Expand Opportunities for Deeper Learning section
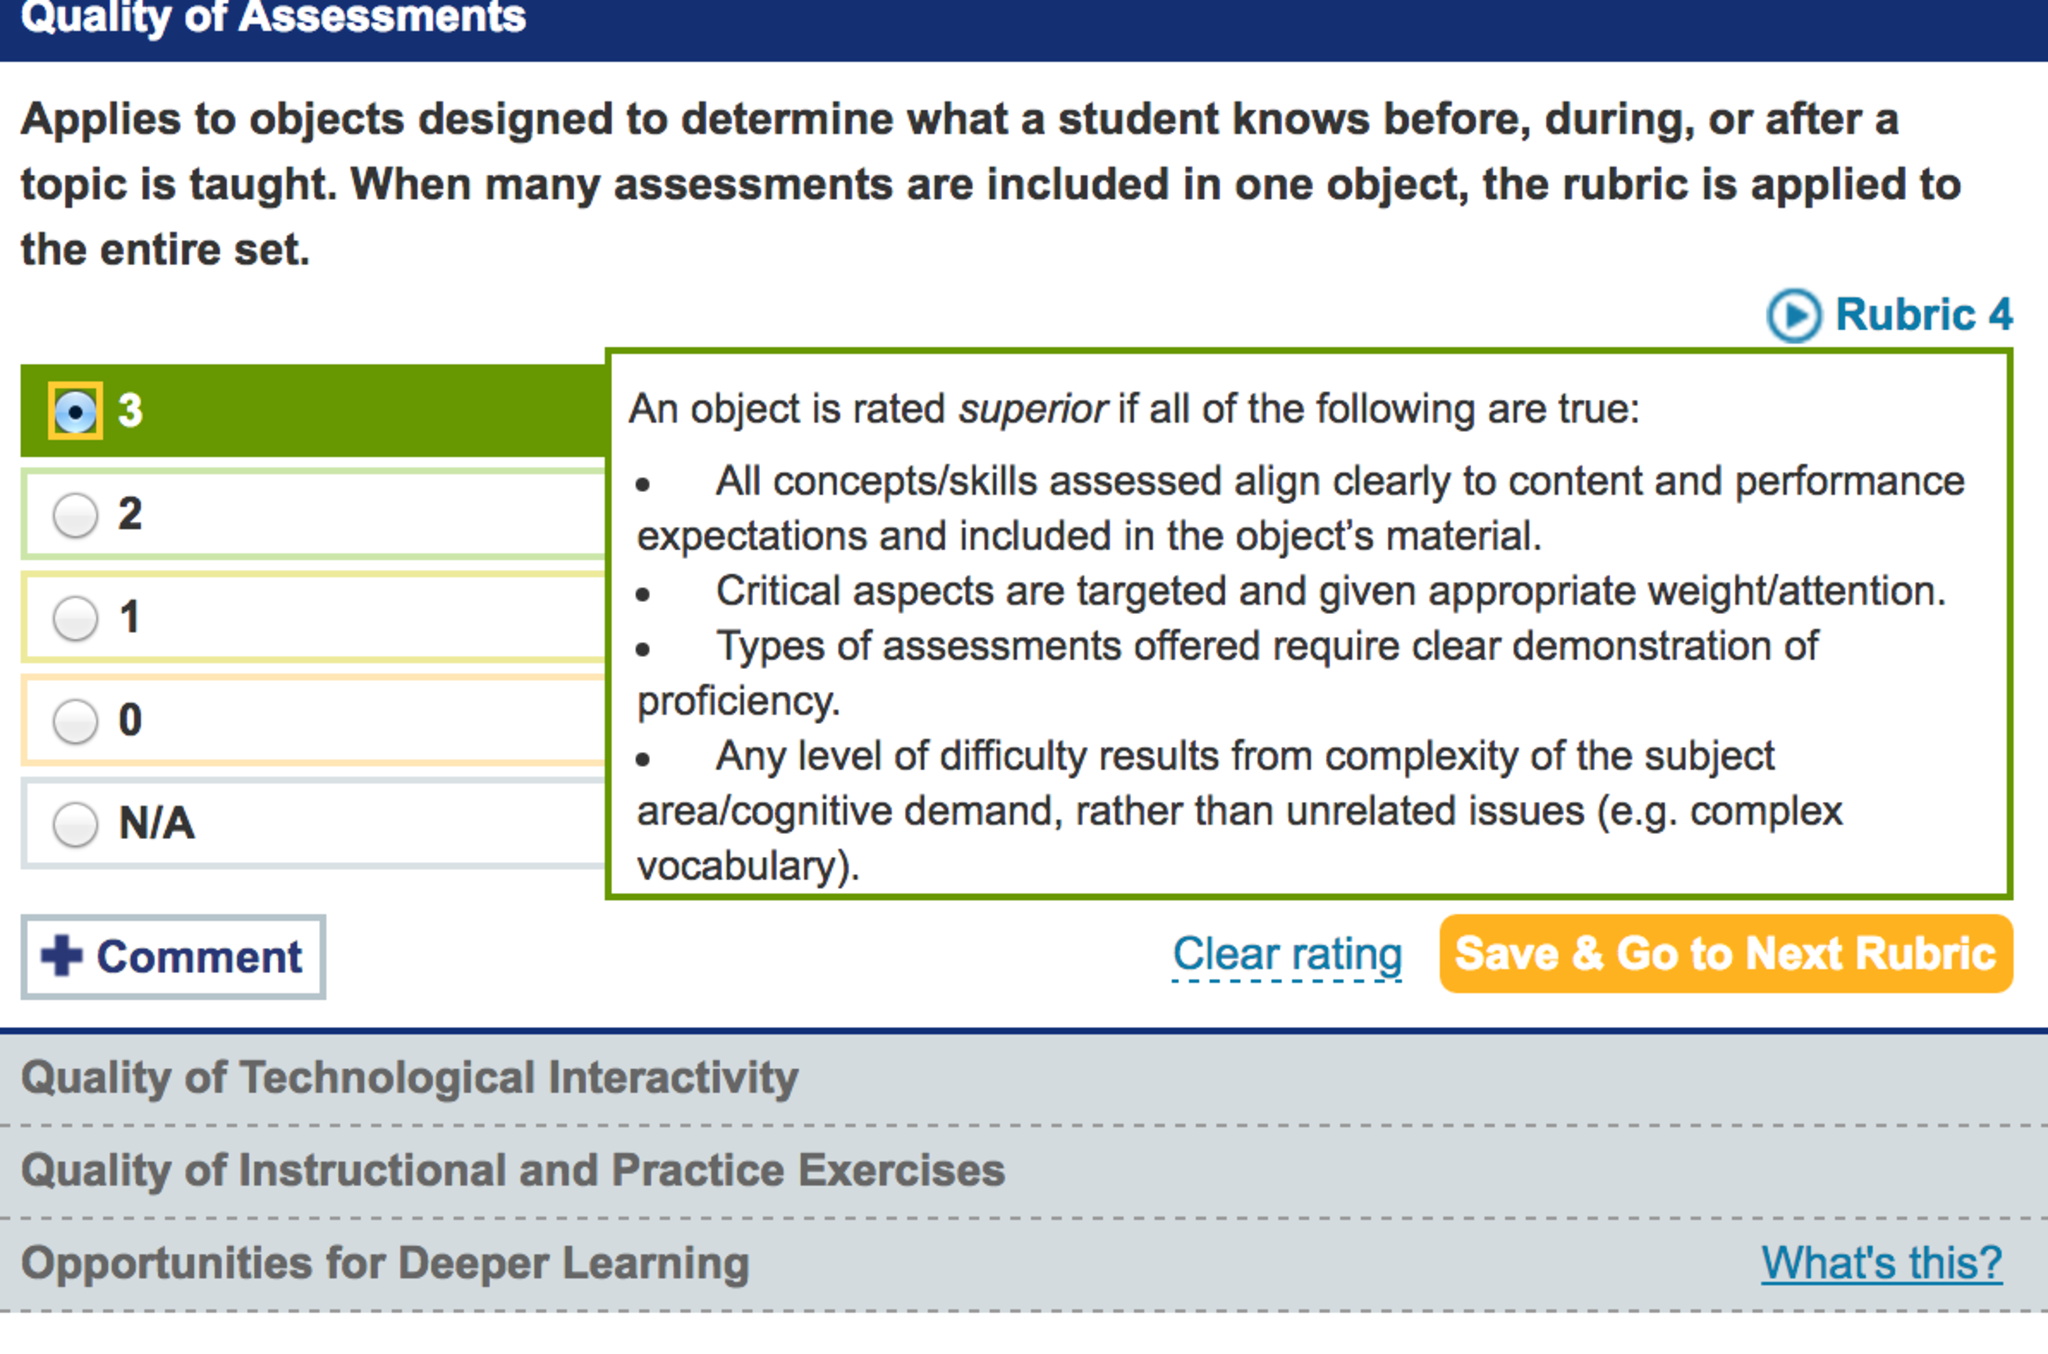 pos(385,1263)
